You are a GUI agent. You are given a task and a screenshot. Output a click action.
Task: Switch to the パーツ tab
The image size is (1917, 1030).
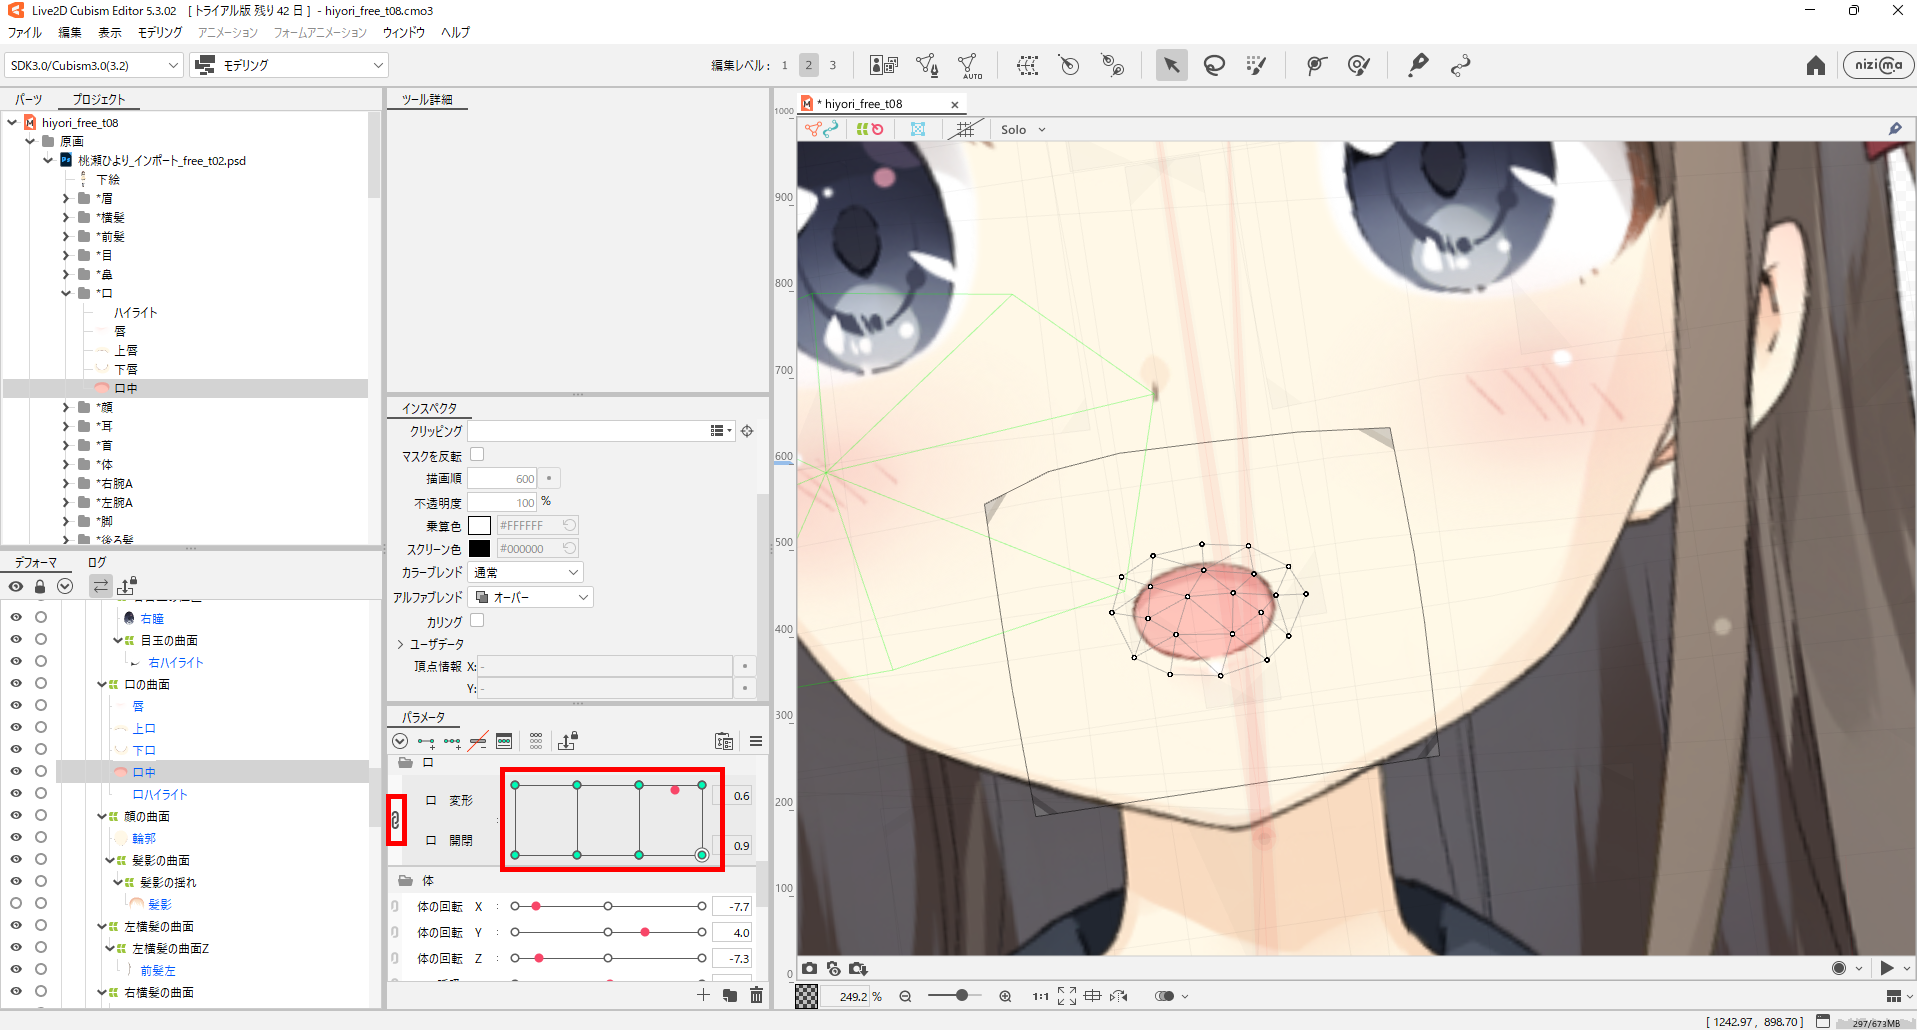pyautogui.click(x=28, y=100)
